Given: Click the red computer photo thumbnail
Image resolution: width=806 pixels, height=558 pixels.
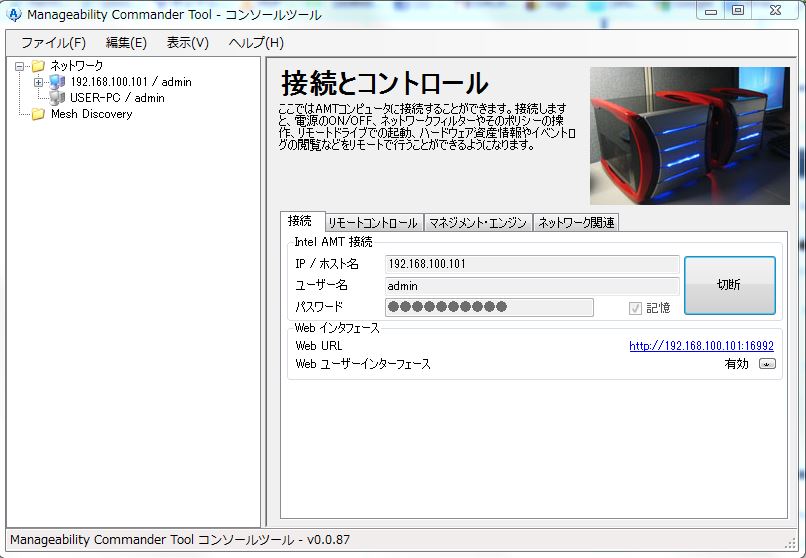Looking at the screenshot, I should pyautogui.click(x=689, y=136).
